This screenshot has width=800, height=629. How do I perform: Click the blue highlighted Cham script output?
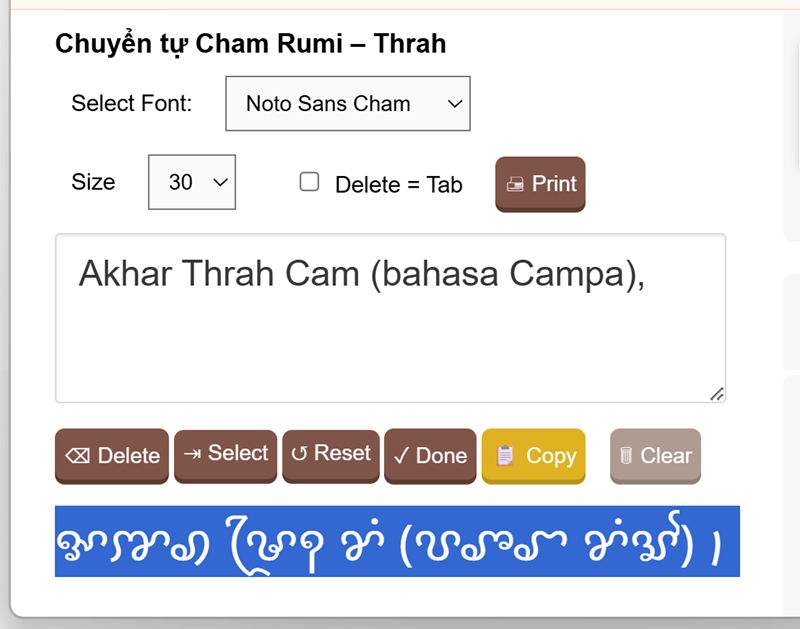397,541
